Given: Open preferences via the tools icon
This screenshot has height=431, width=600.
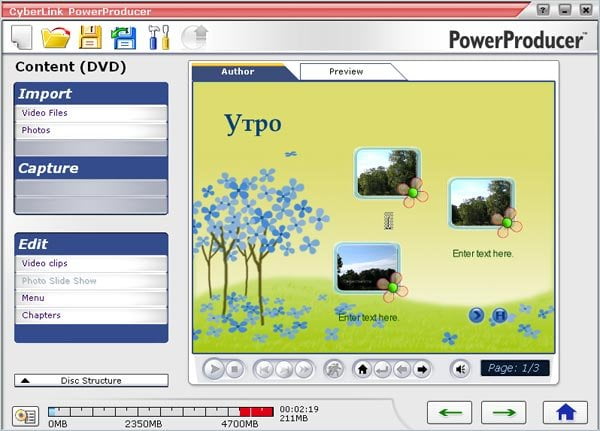Looking at the screenshot, I should tap(159, 38).
